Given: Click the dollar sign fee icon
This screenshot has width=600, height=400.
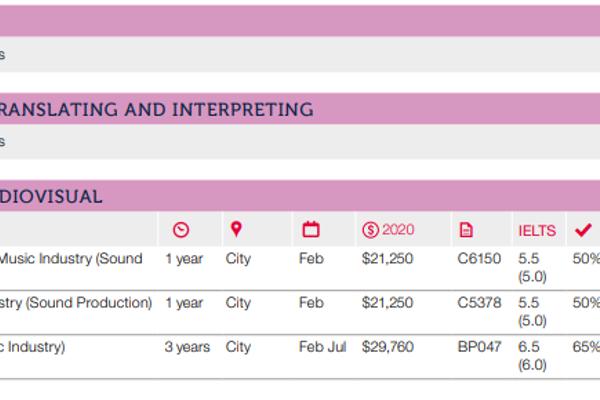Looking at the screenshot, I should [370, 230].
